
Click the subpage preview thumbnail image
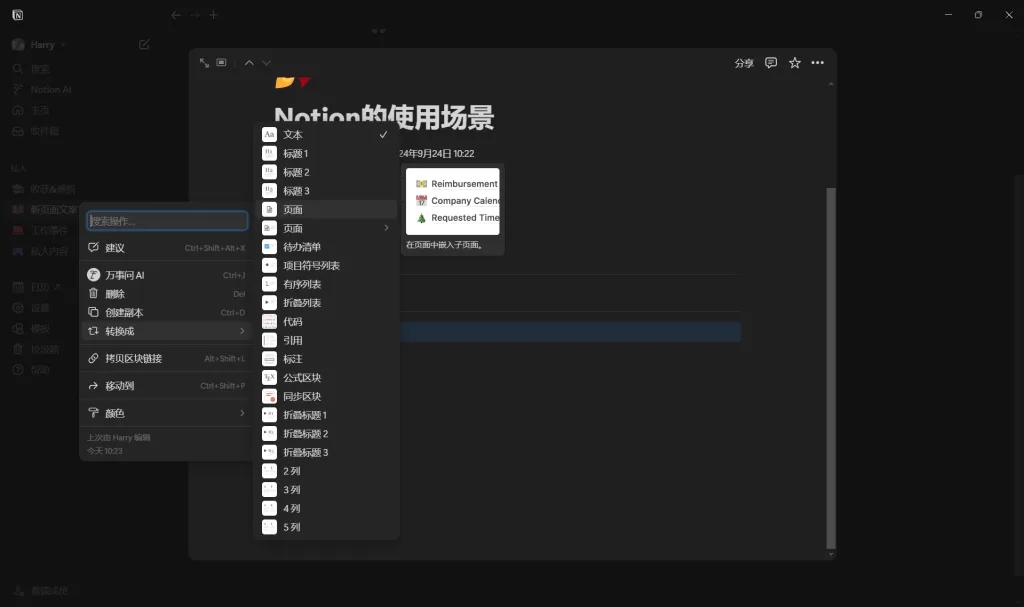pos(453,201)
